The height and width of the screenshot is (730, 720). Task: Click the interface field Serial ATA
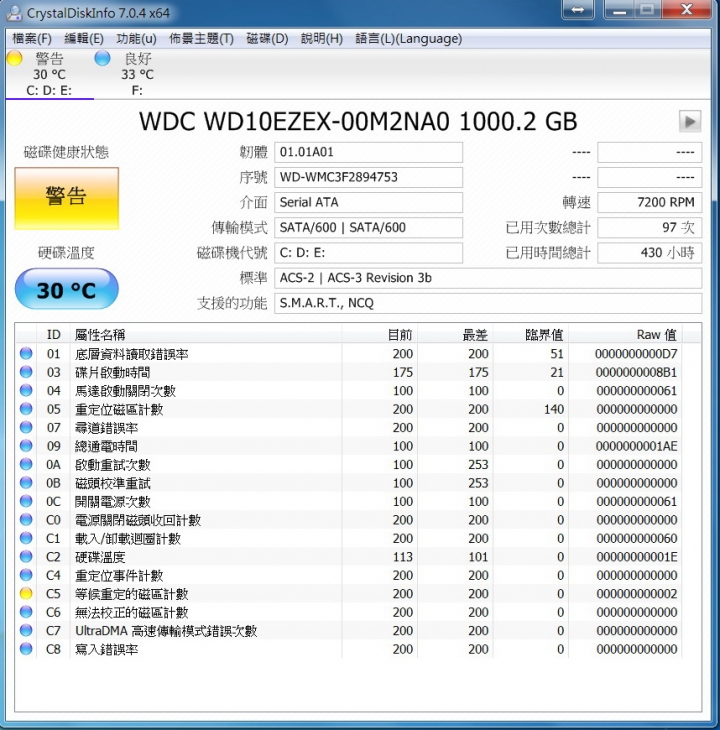tap(368, 203)
